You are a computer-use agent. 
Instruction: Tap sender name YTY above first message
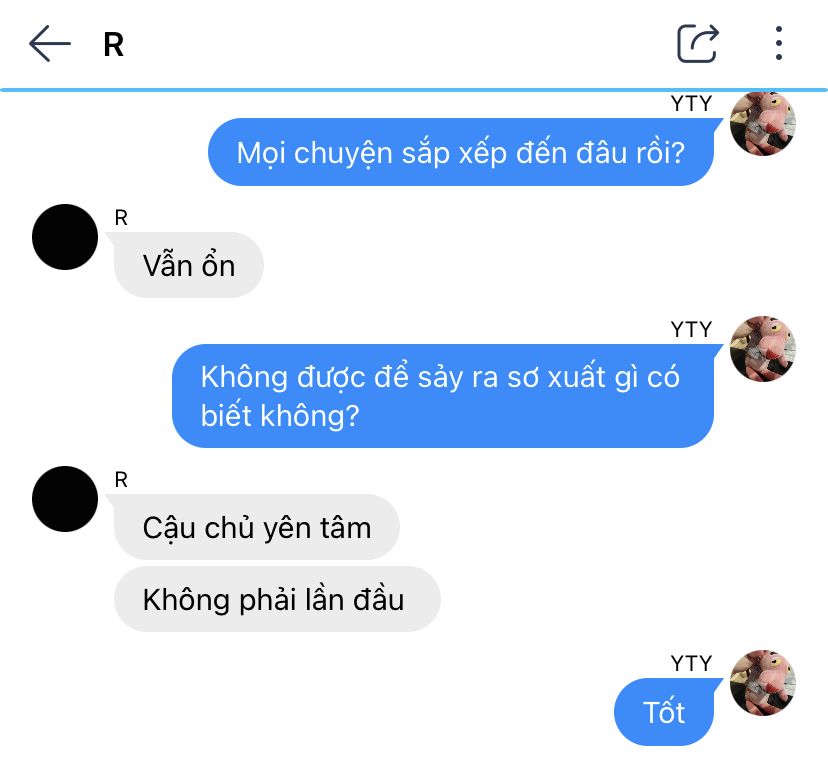tap(691, 104)
